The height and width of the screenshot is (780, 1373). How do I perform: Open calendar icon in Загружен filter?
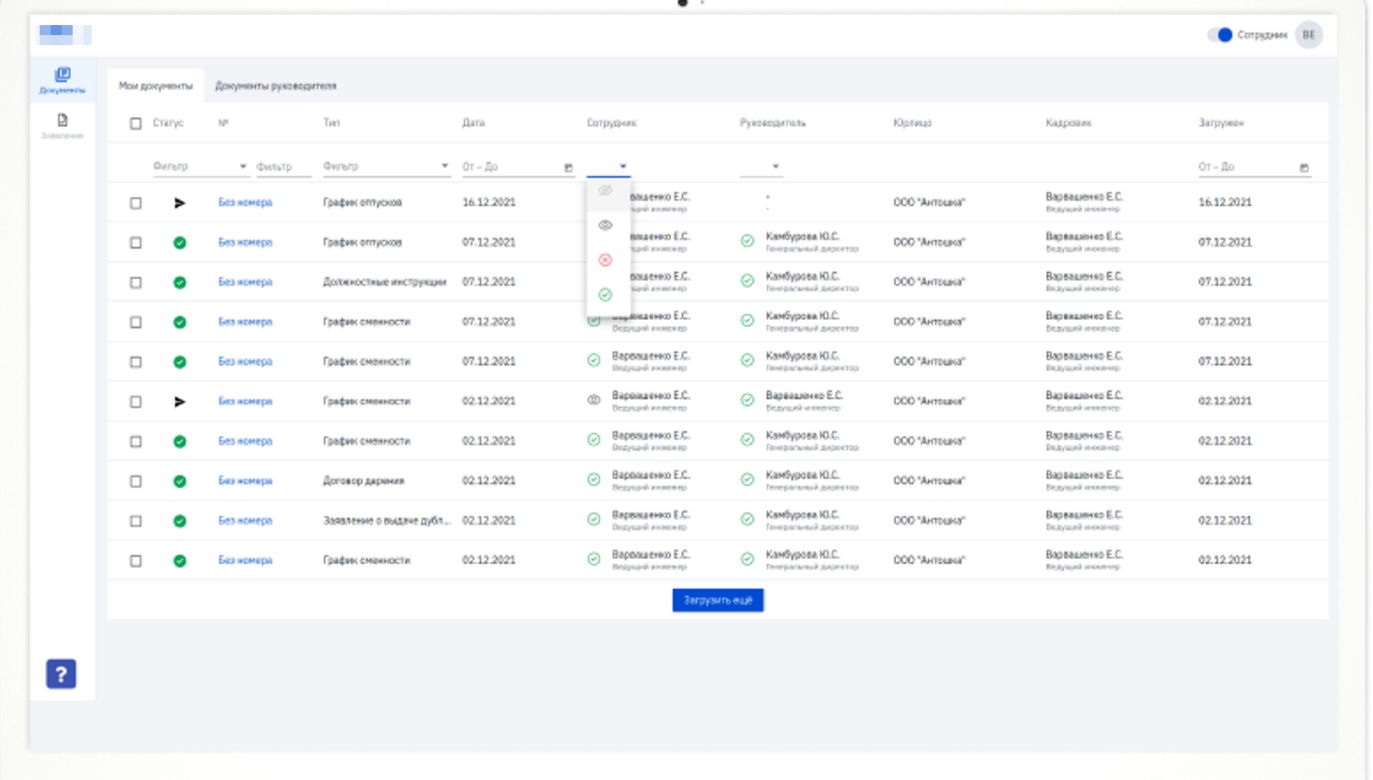(x=1304, y=168)
